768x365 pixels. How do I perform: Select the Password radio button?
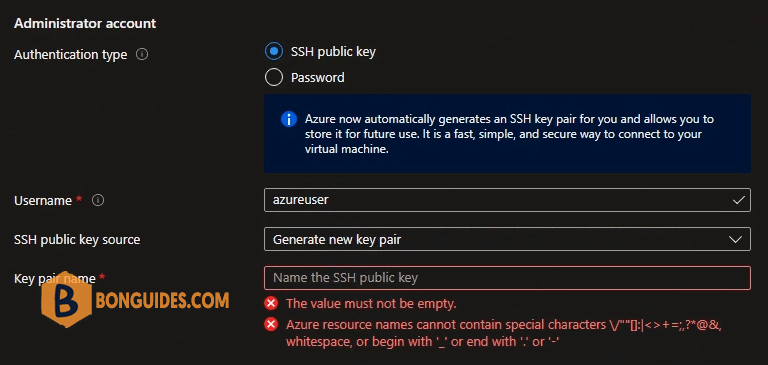pyautogui.click(x=273, y=77)
